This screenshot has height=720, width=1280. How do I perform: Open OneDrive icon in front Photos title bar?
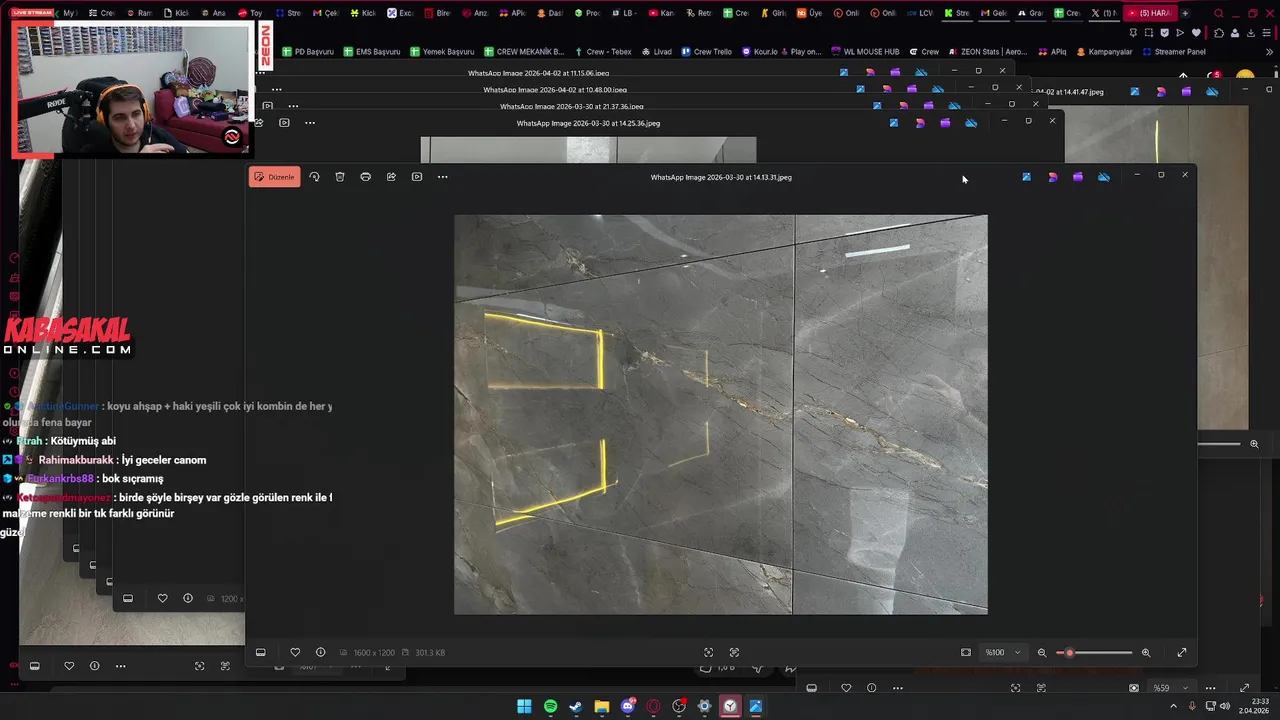pyautogui.click(x=1103, y=177)
